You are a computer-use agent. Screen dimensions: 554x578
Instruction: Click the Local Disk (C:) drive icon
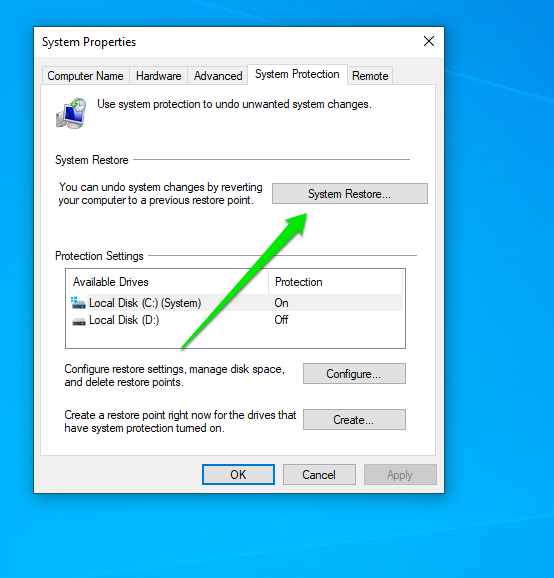click(78, 303)
